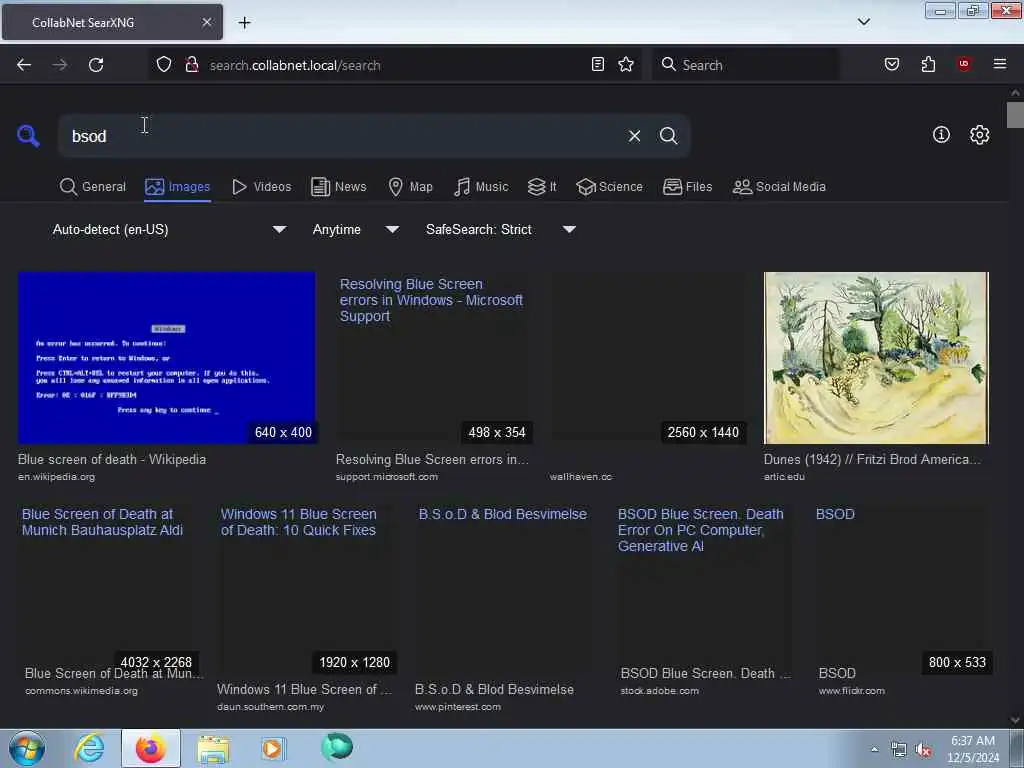Open the Extensions puzzle icon
Screen dimensions: 1024x768
(928, 64)
